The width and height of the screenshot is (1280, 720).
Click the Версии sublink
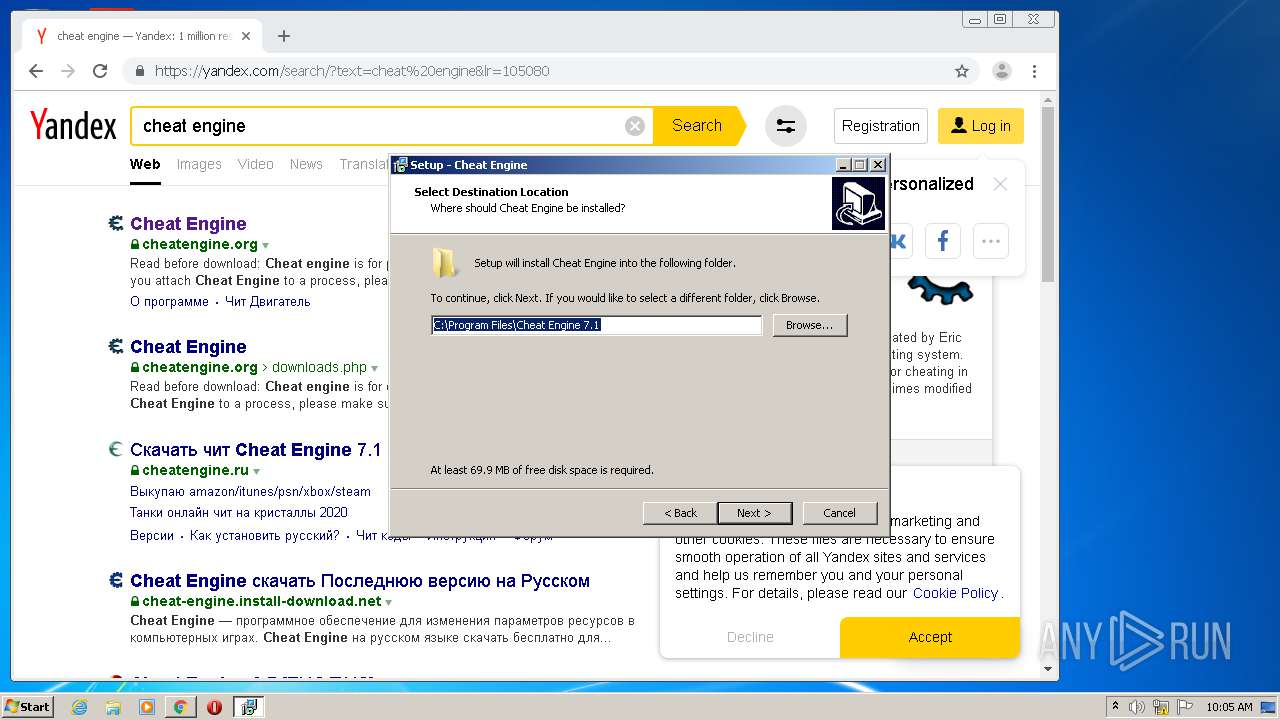(152, 536)
